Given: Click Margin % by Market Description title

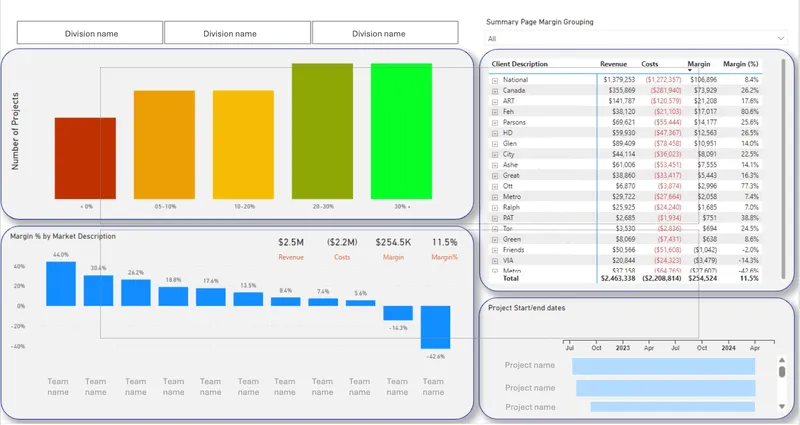Looking at the screenshot, I should pos(63,236).
